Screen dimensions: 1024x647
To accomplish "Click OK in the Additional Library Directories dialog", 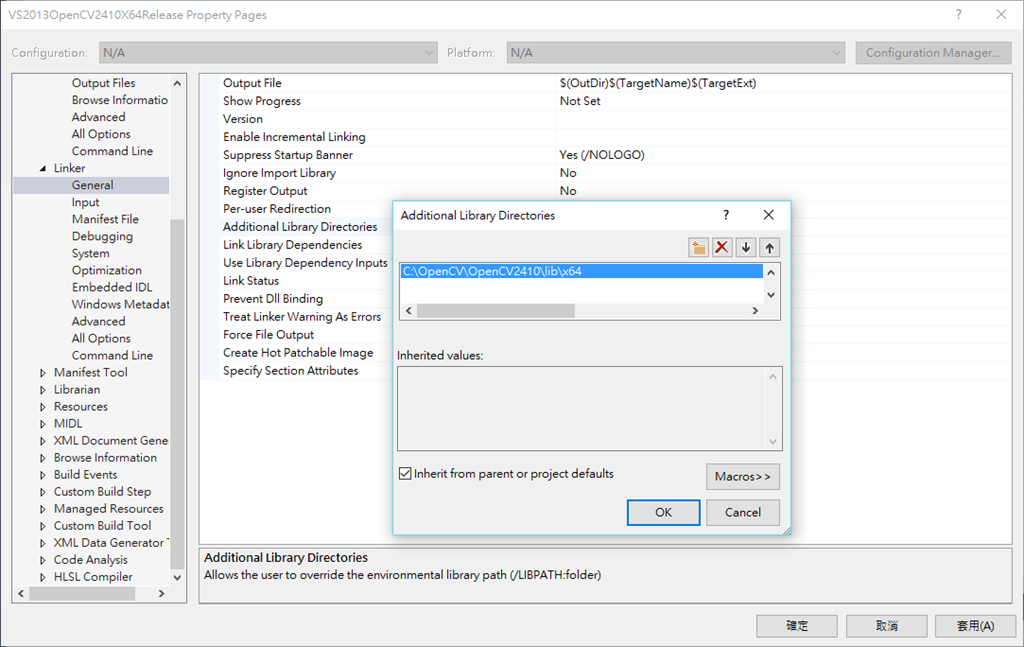I will (664, 513).
